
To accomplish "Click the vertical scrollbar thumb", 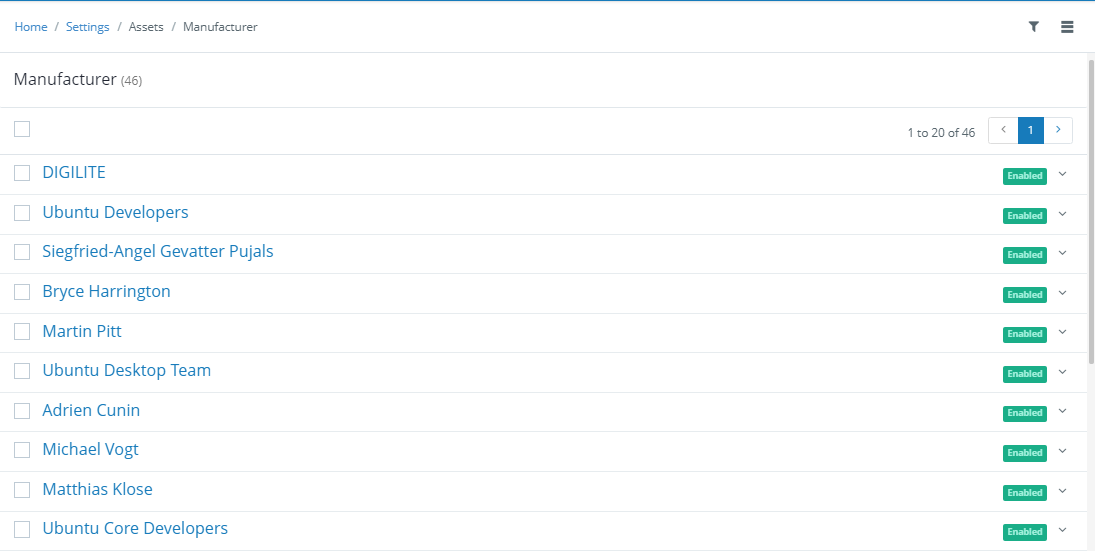I will tap(1091, 212).
